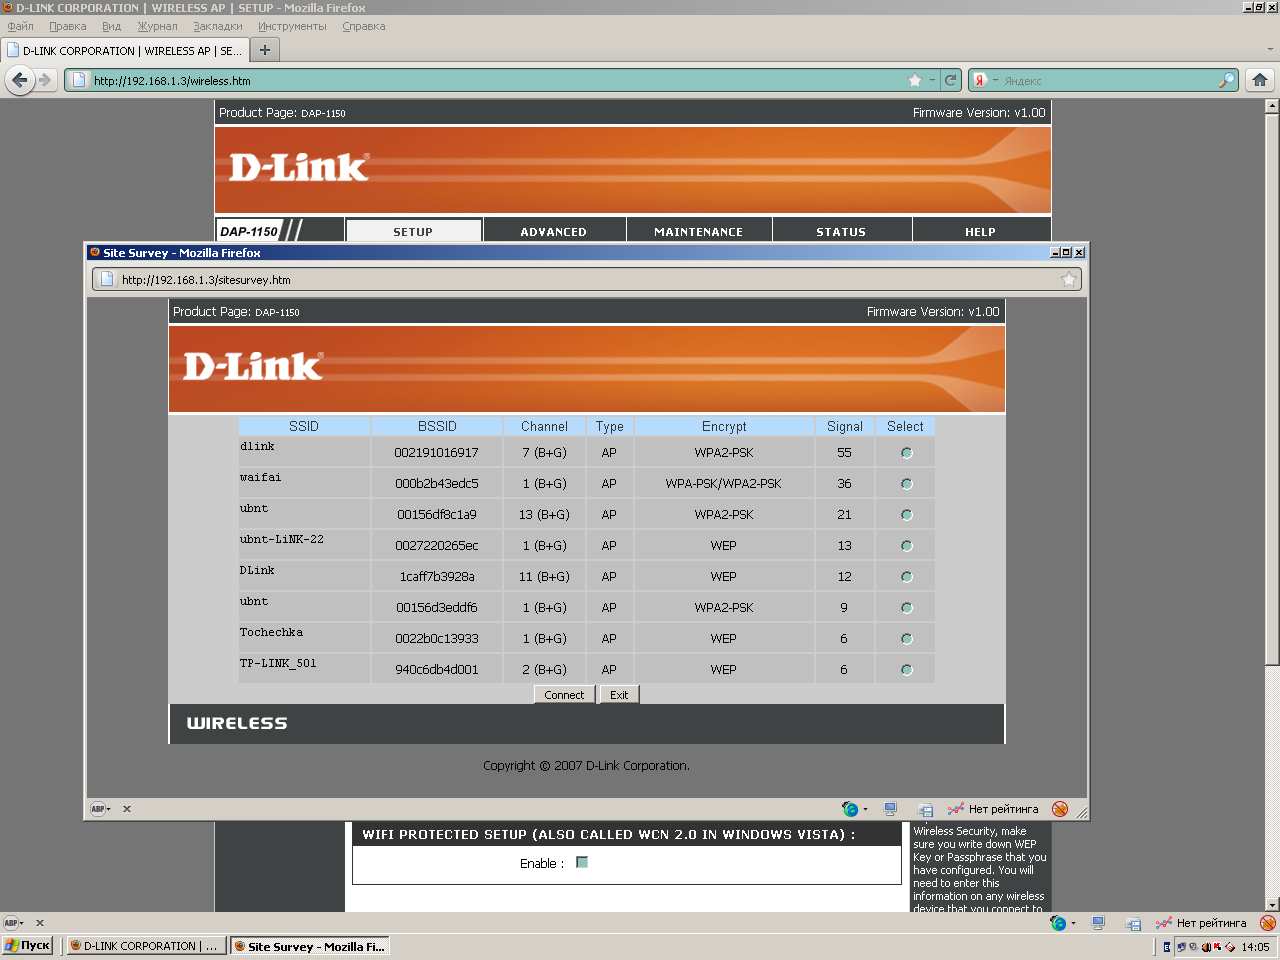This screenshot has width=1280, height=960.
Task: Reload the wireless.htm page
Action: (951, 80)
